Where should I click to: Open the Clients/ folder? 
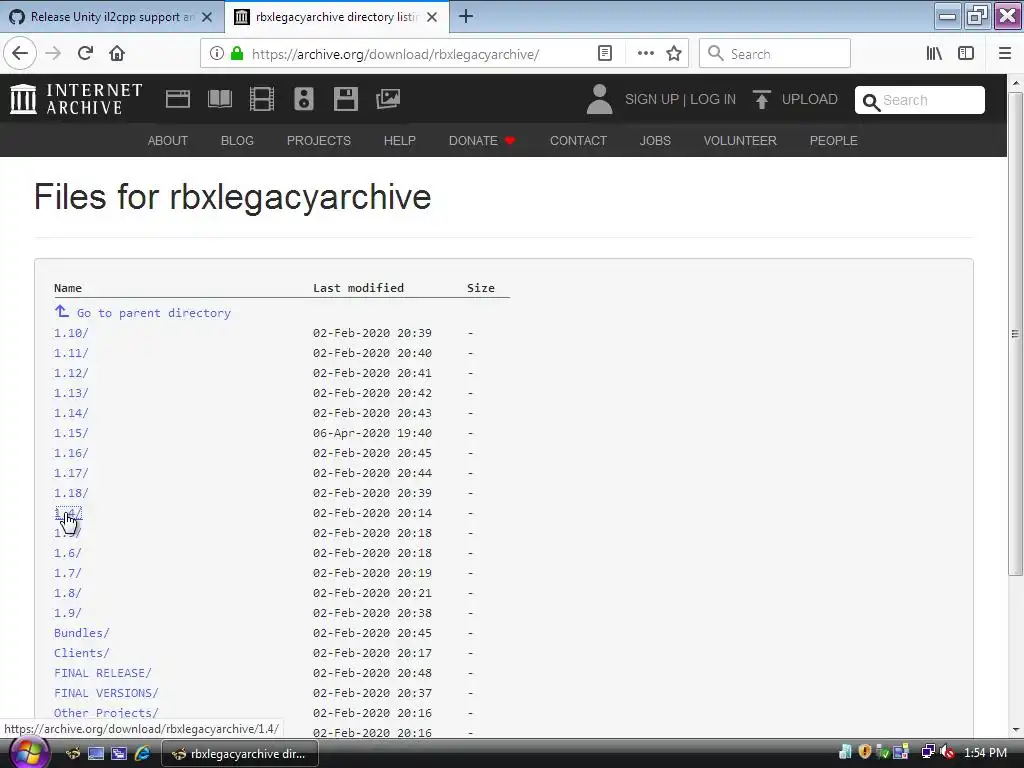(x=82, y=653)
